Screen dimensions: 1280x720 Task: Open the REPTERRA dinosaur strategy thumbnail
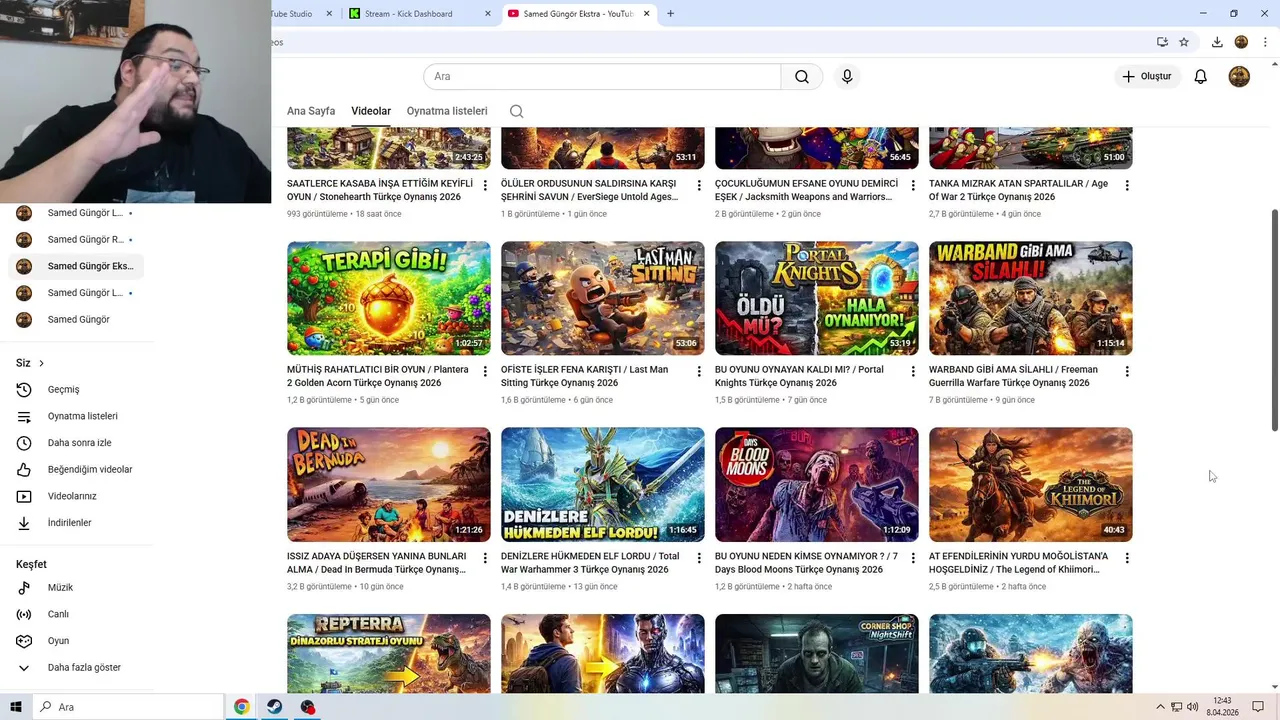pos(389,654)
